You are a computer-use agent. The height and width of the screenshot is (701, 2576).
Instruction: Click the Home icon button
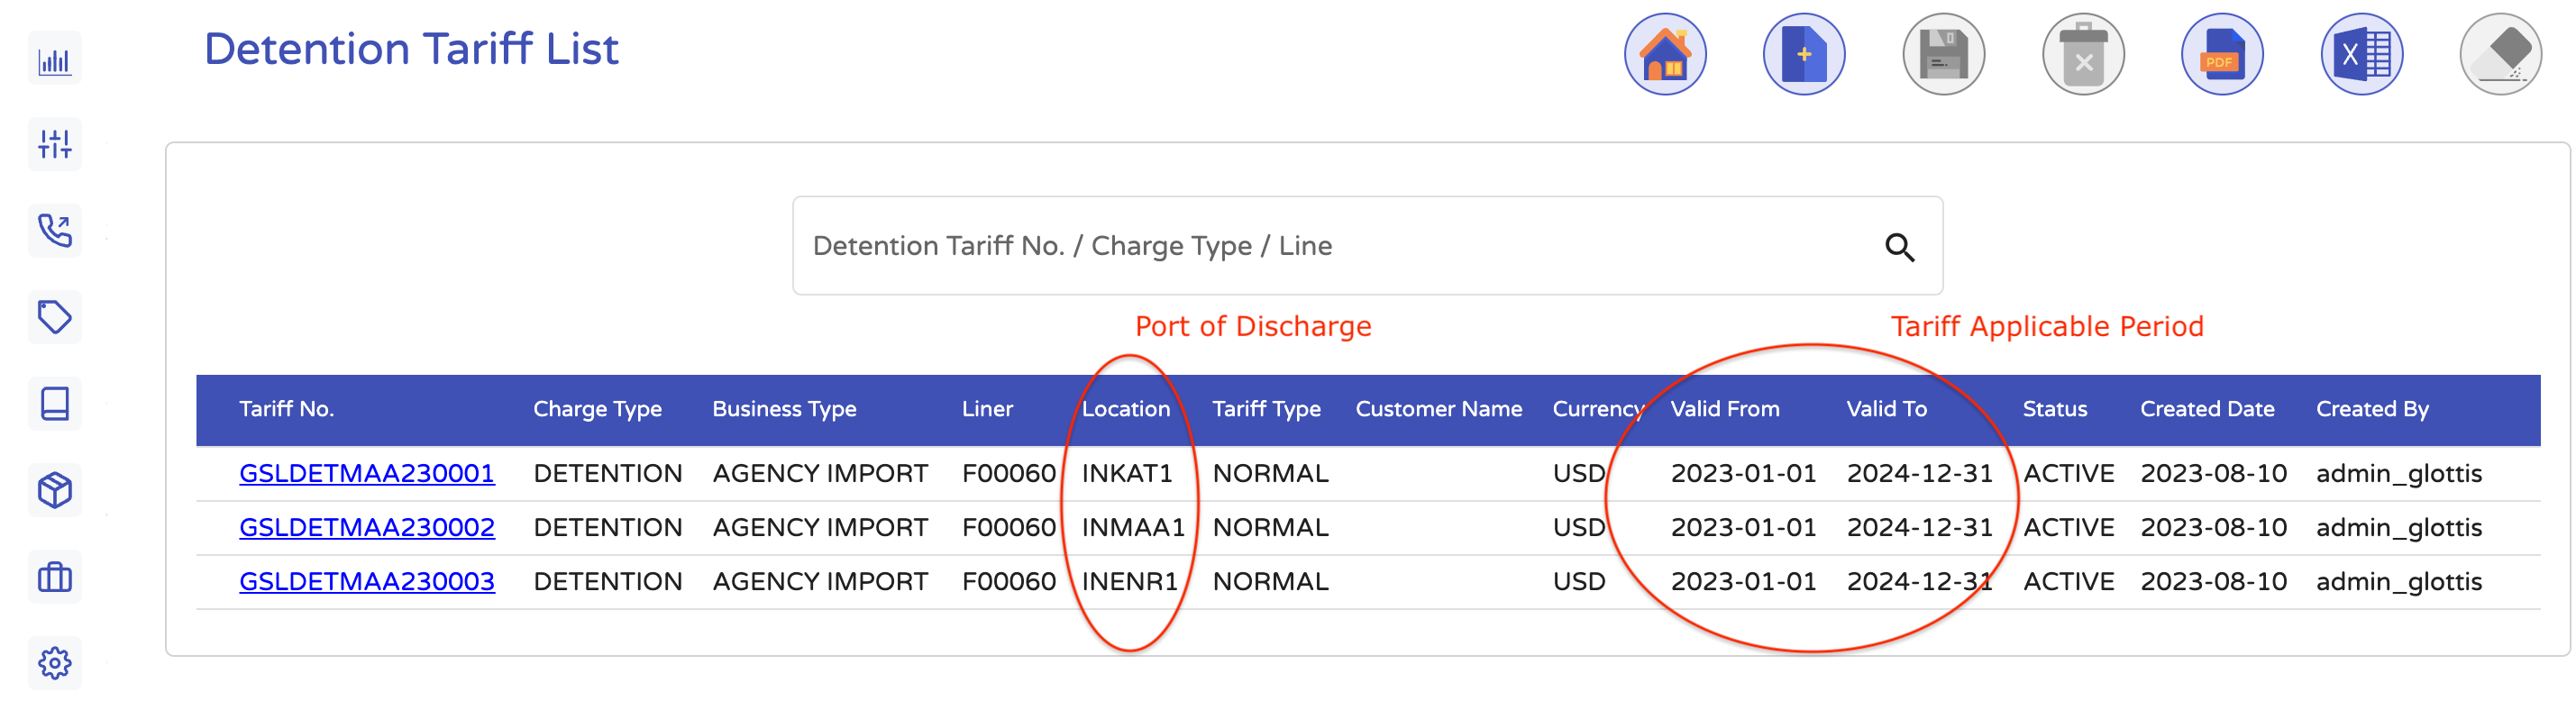coord(1665,54)
